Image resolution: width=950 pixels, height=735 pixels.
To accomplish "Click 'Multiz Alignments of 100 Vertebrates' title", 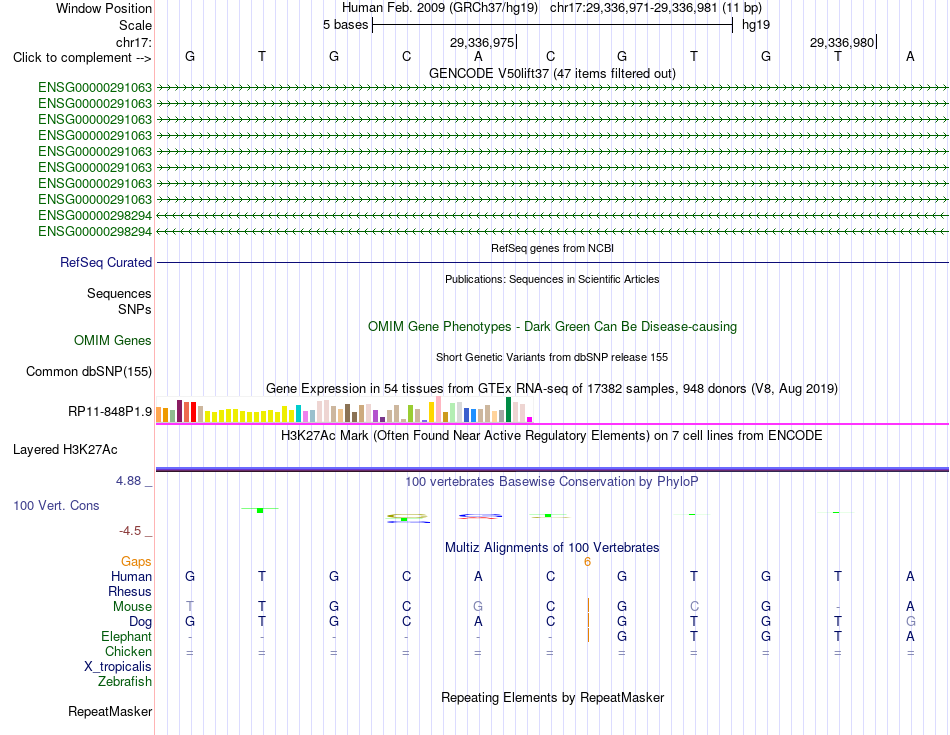I will (x=552, y=548).
